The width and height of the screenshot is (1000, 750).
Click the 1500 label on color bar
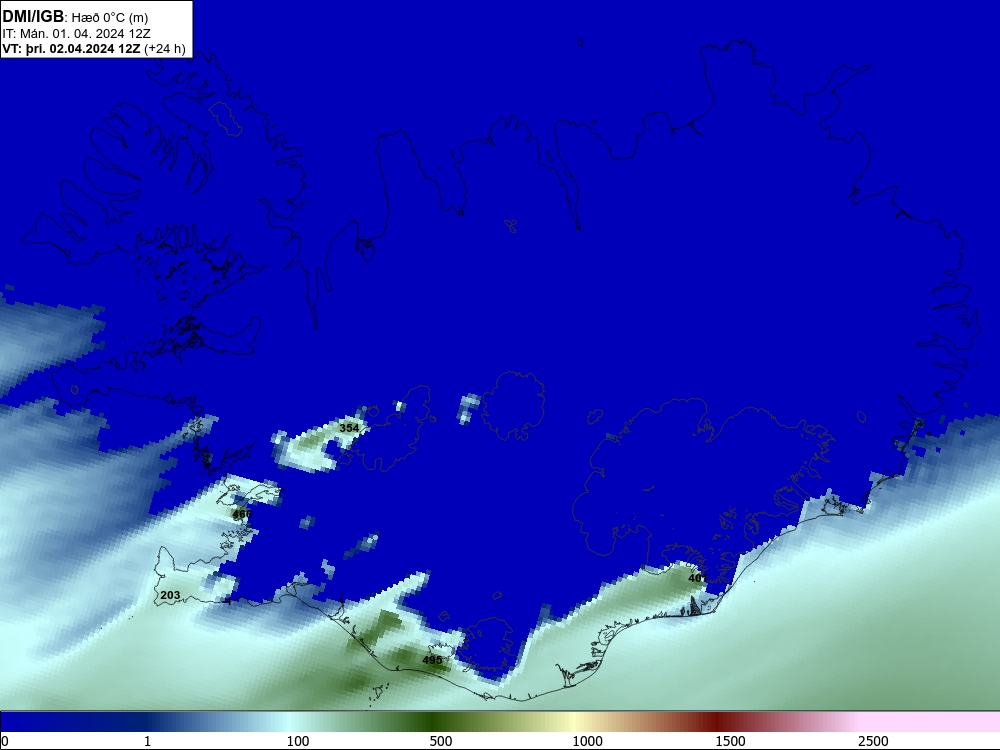point(730,741)
